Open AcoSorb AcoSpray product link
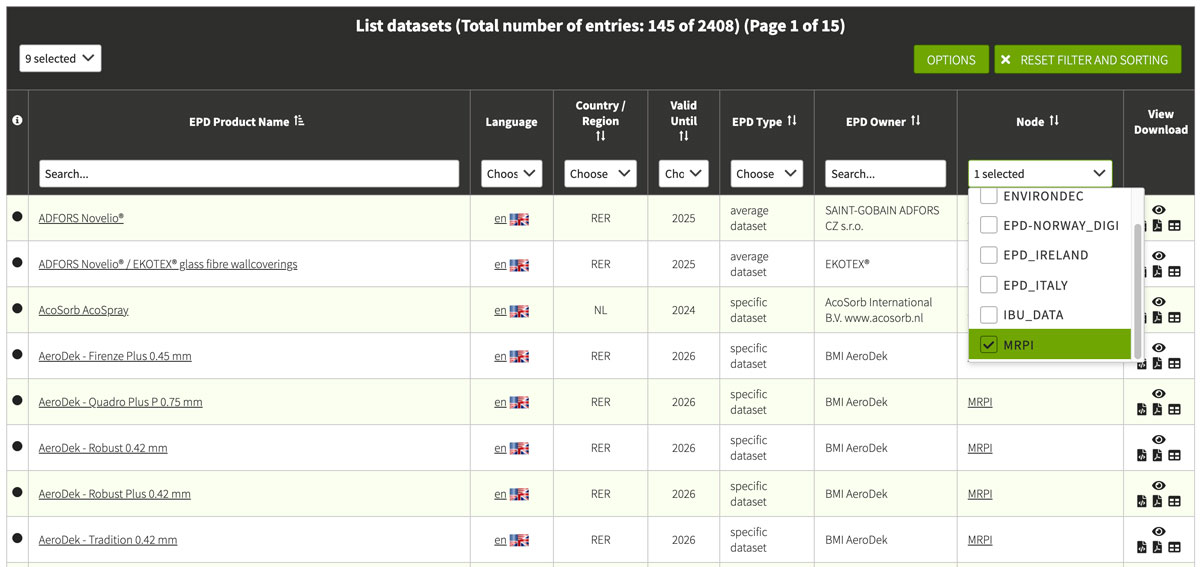 [84, 310]
